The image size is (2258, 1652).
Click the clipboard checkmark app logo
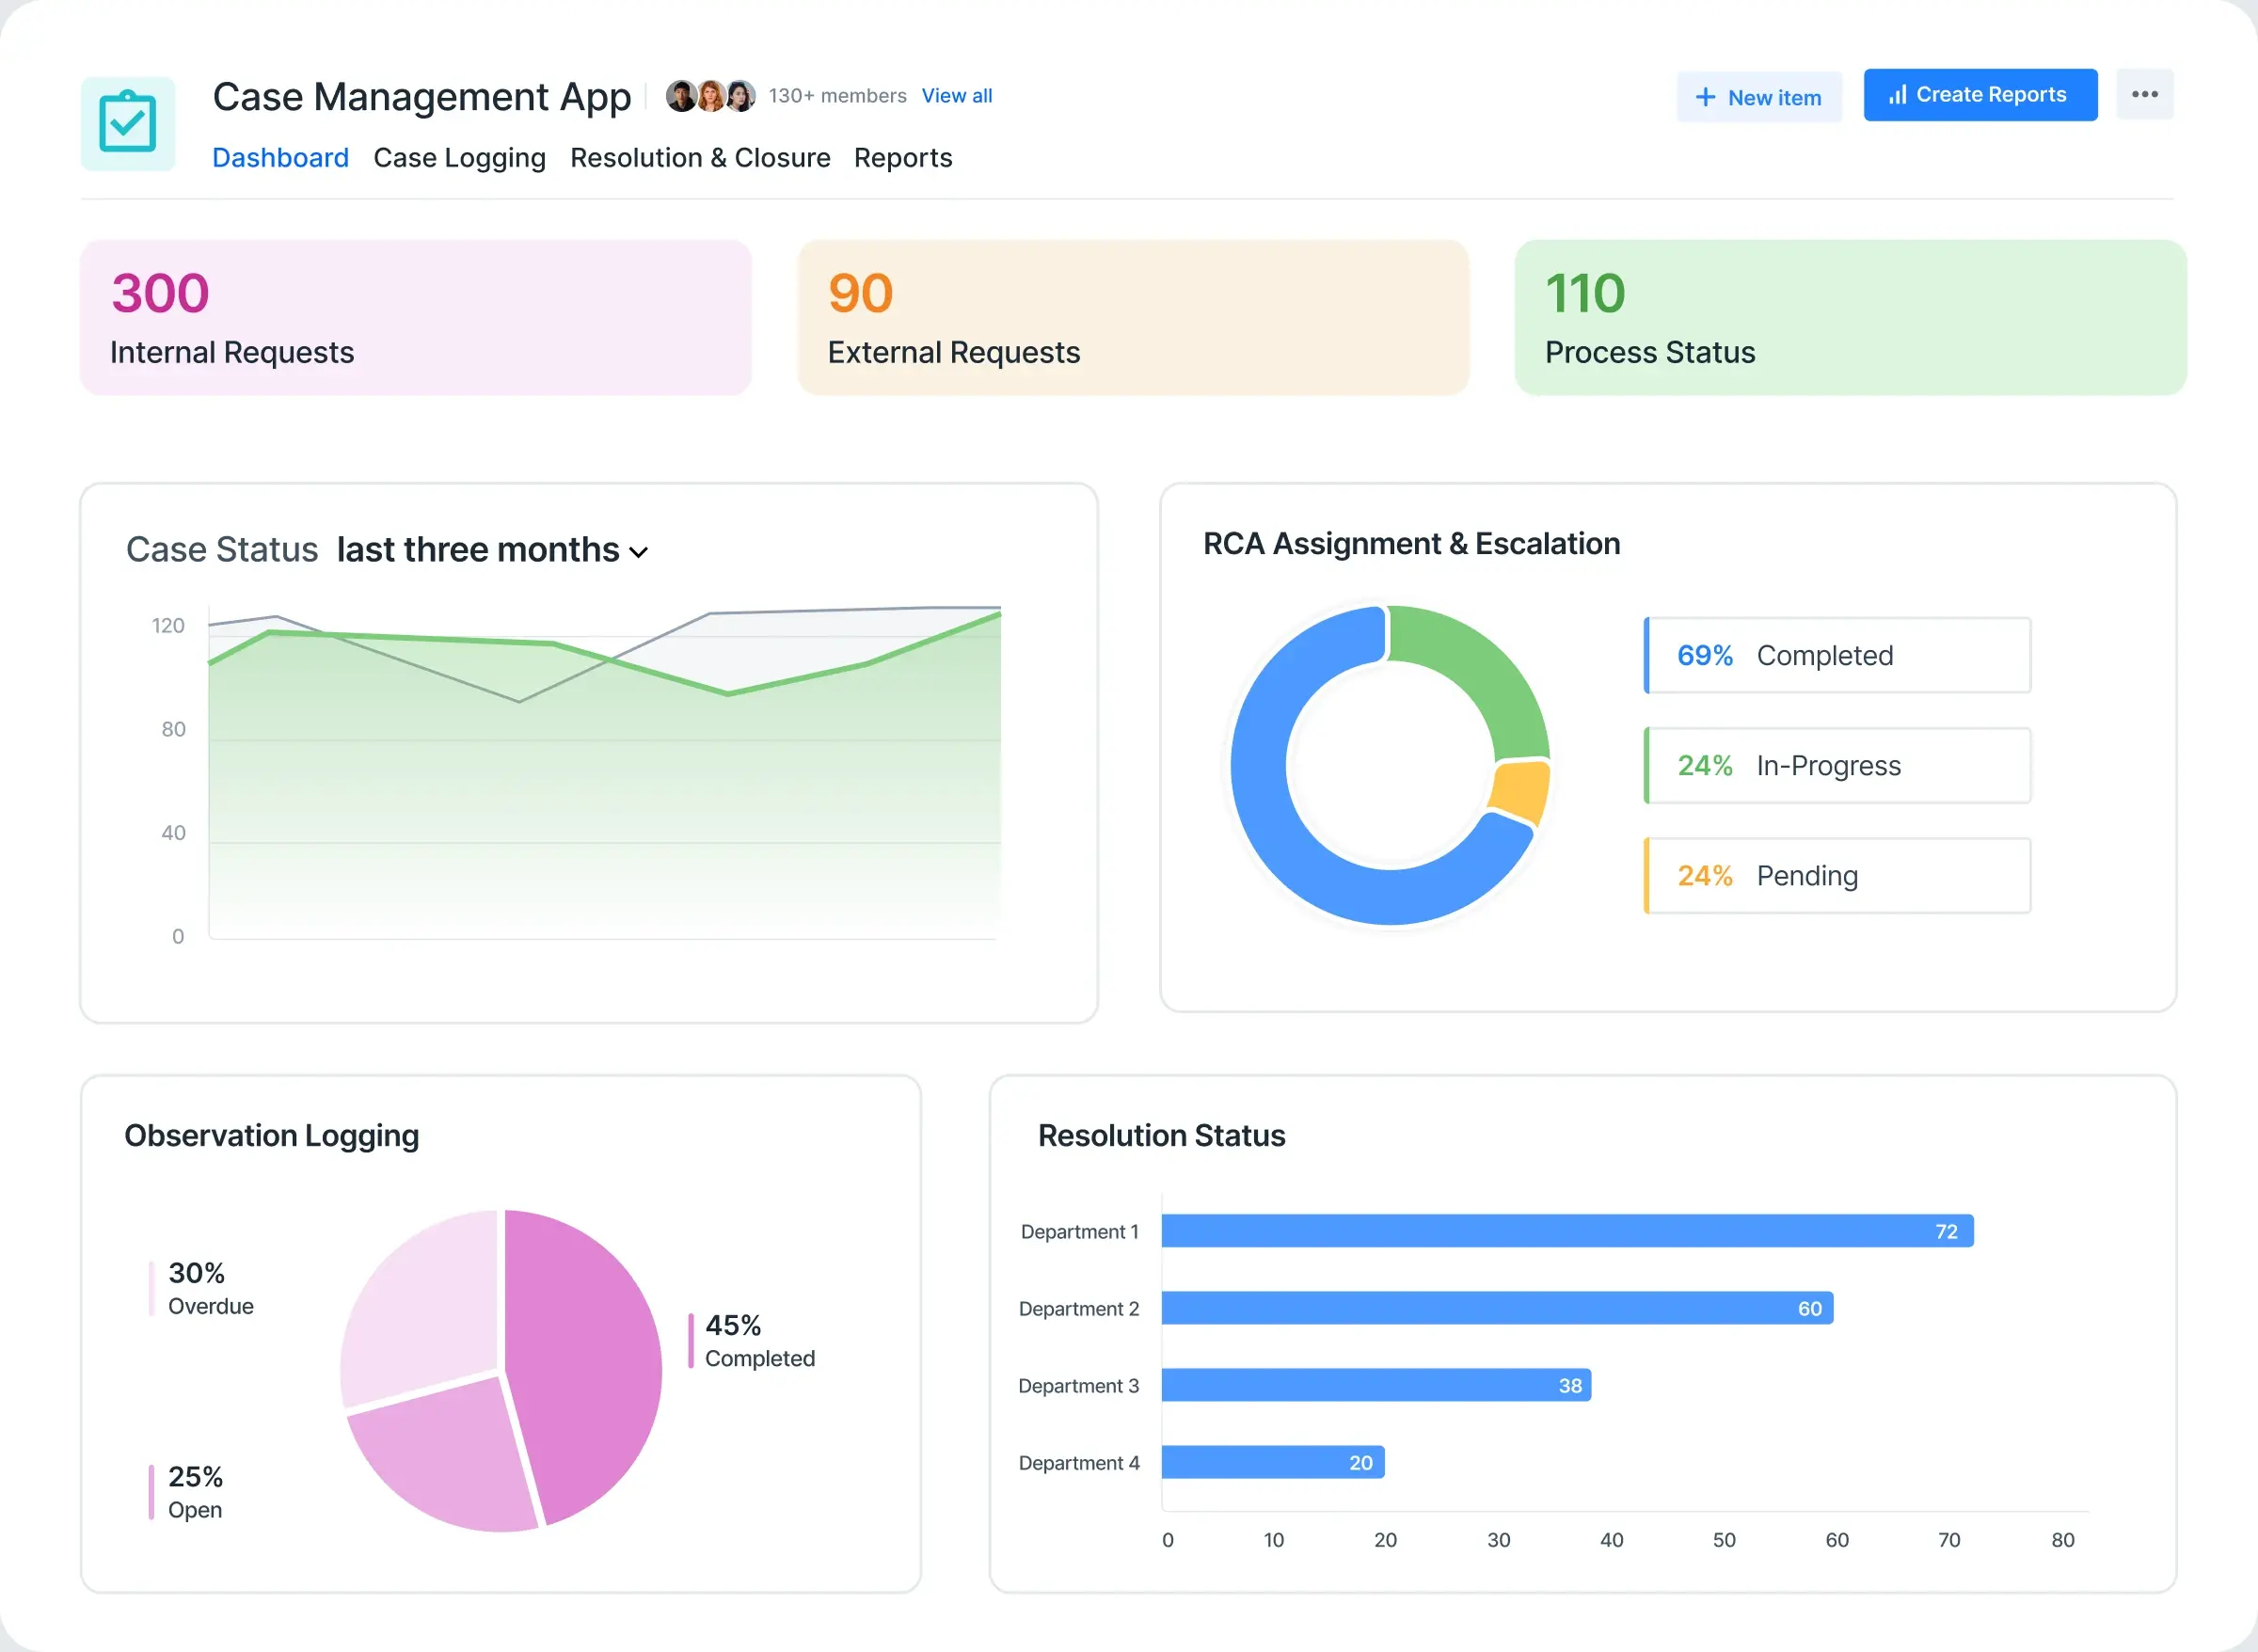point(128,123)
